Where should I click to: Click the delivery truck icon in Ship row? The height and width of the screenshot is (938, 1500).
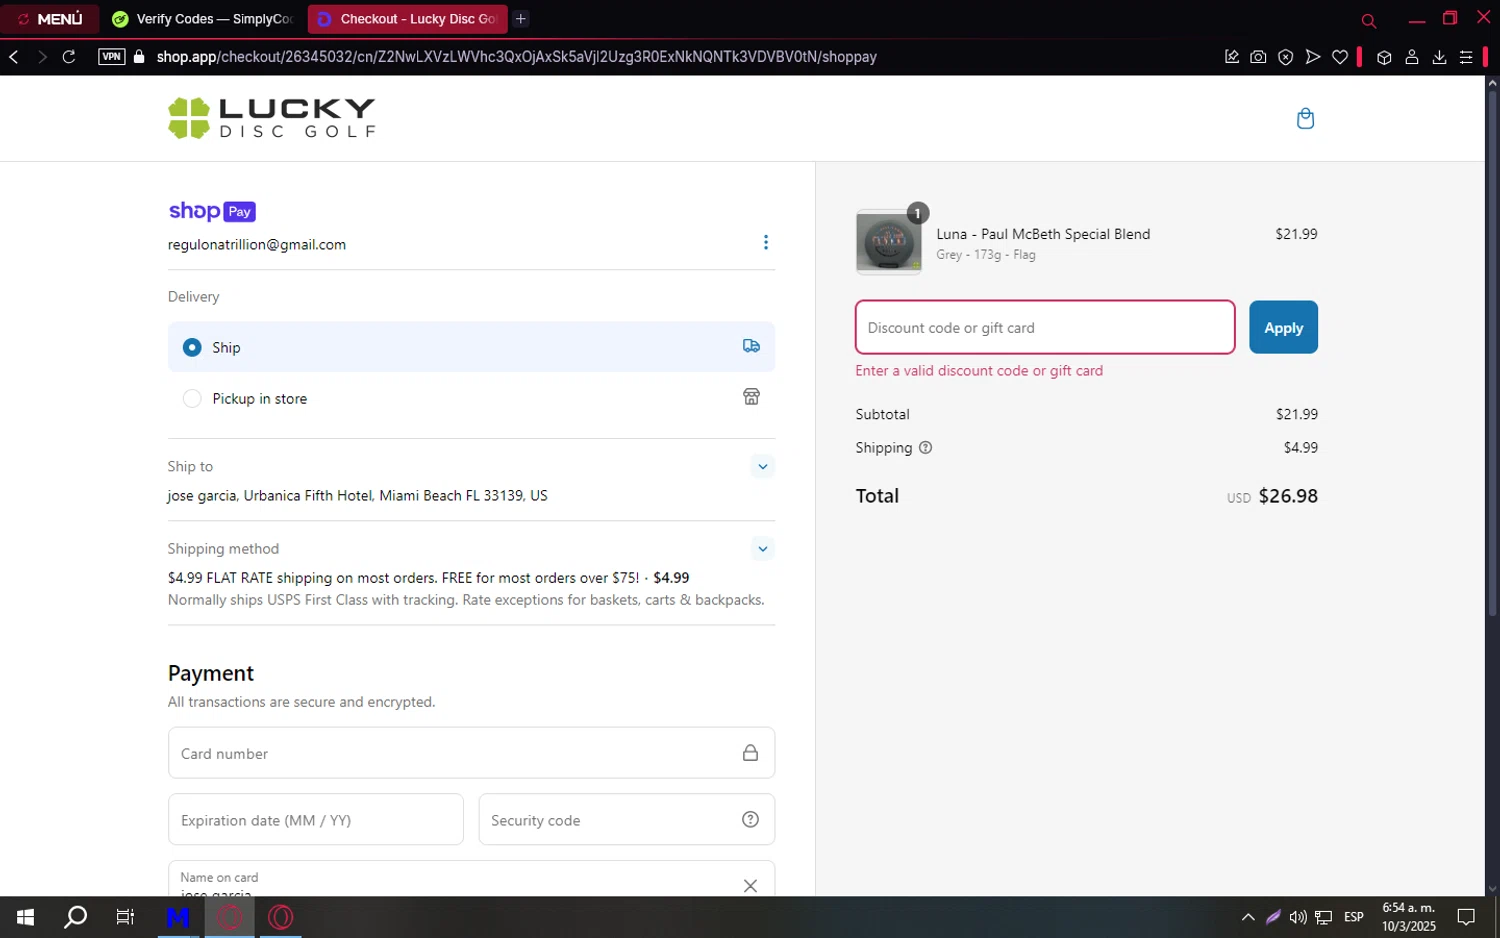[x=751, y=346]
